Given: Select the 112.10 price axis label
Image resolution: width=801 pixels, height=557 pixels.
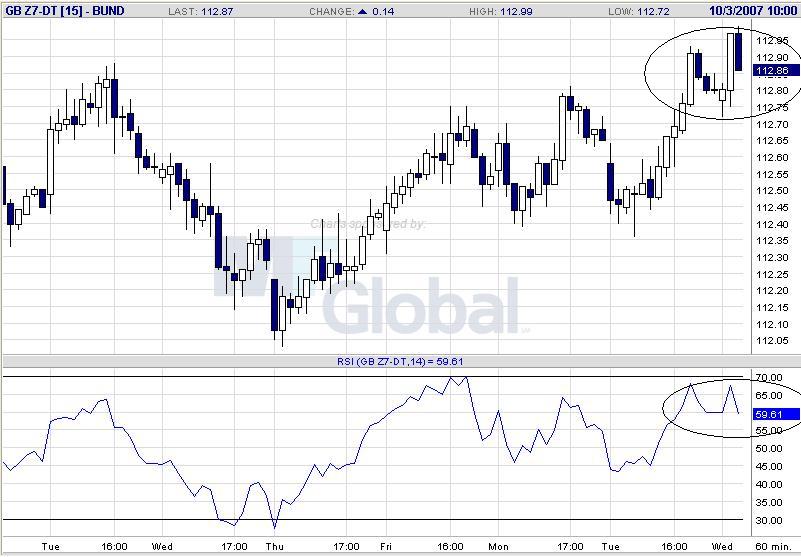Looking at the screenshot, I should point(772,324).
